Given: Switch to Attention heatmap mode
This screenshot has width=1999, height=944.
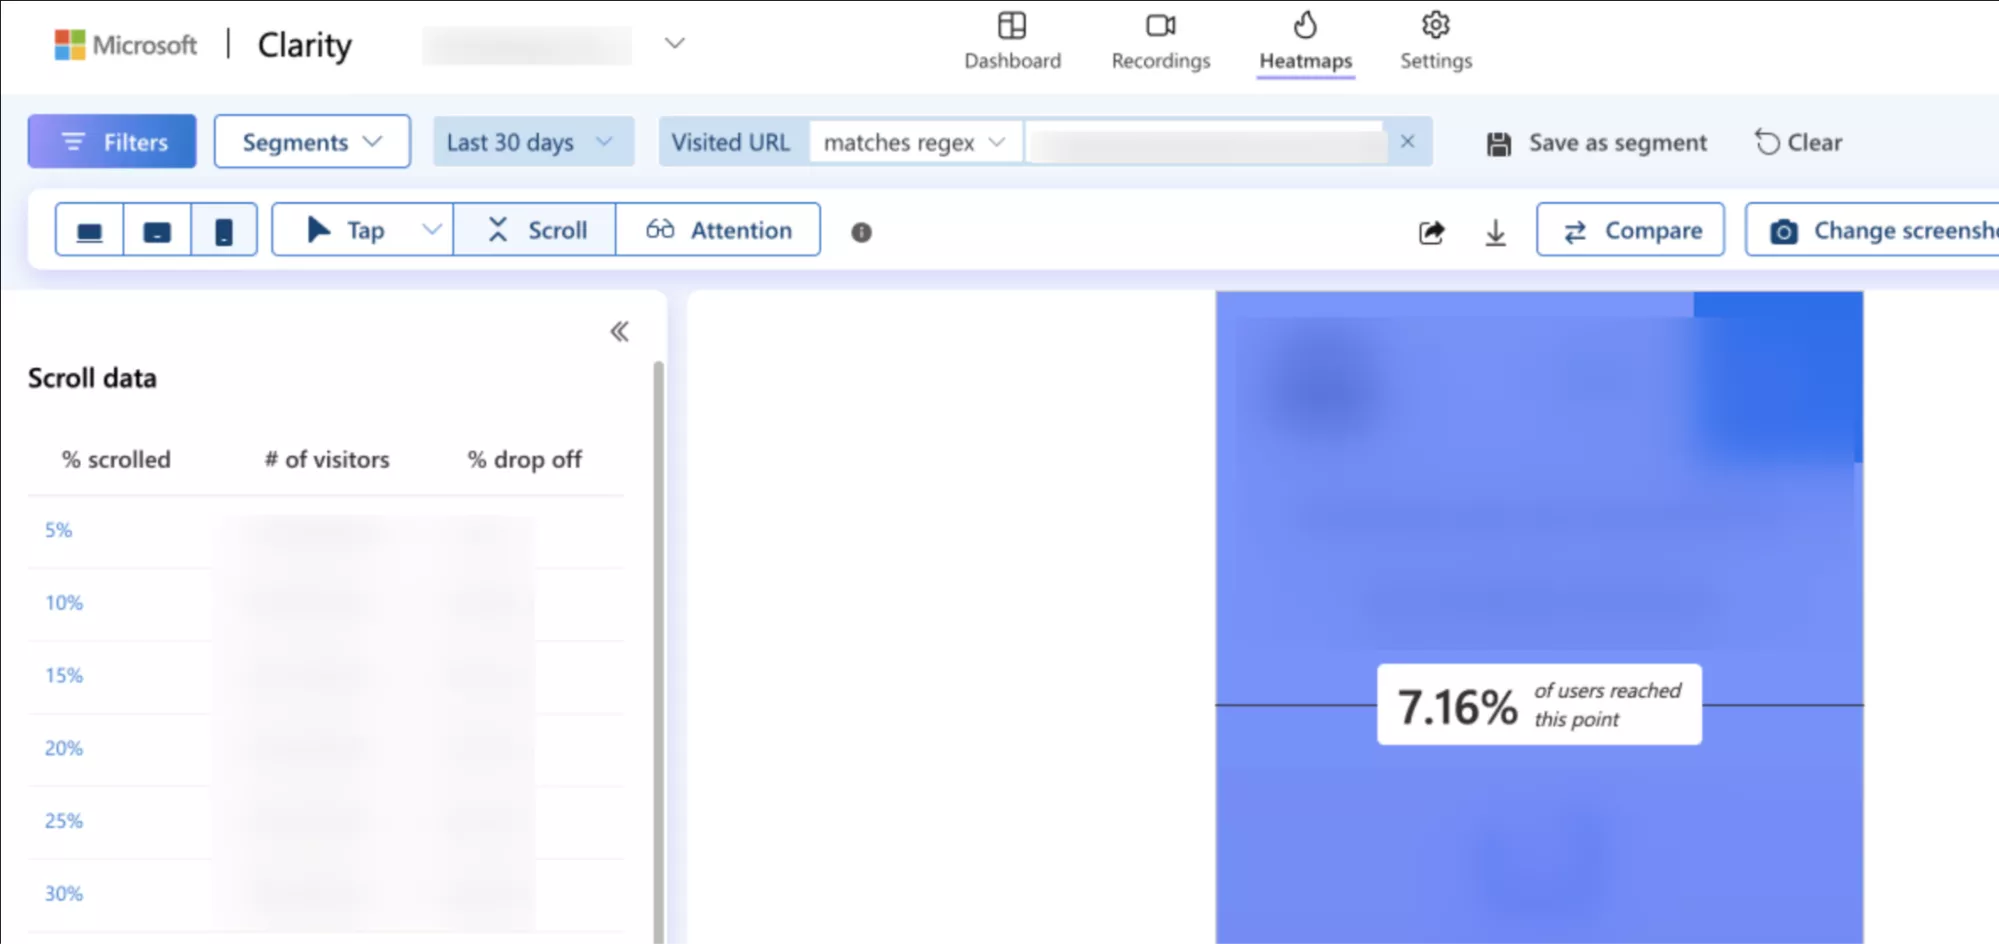Looking at the screenshot, I should pos(718,230).
